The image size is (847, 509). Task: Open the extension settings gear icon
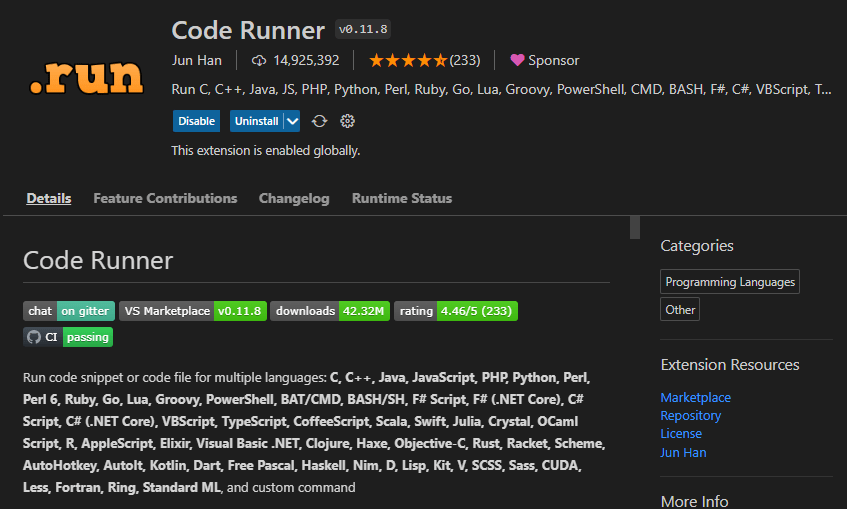(x=348, y=121)
